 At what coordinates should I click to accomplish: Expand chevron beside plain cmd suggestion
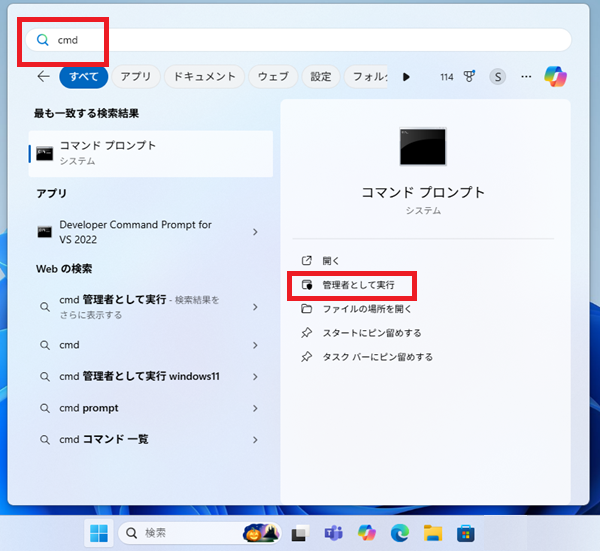tap(255, 345)
